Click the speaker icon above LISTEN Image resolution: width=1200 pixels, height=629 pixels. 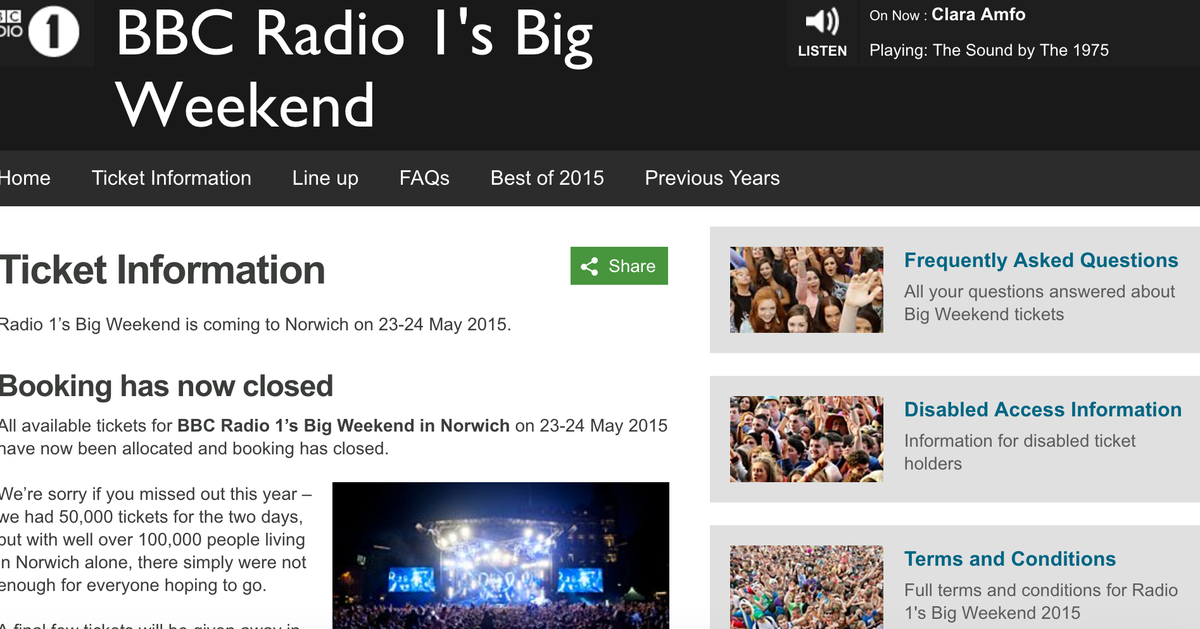822,20
